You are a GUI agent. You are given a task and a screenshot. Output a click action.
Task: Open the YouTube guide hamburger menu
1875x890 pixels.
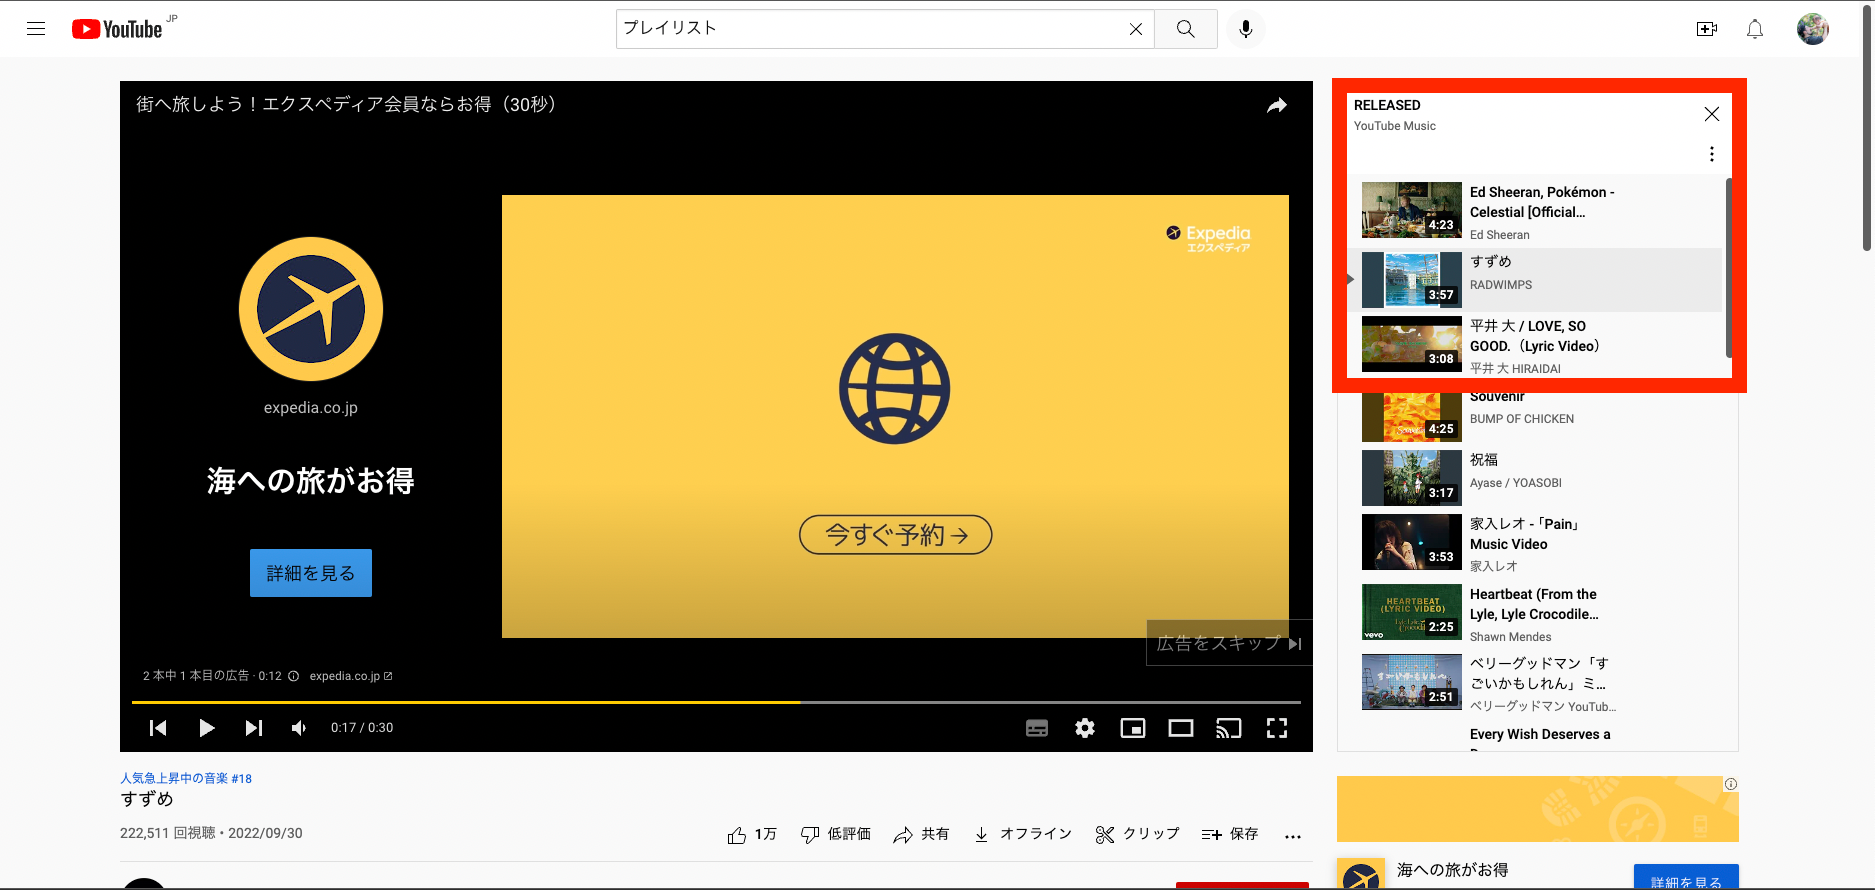click(x=36, y=29)
